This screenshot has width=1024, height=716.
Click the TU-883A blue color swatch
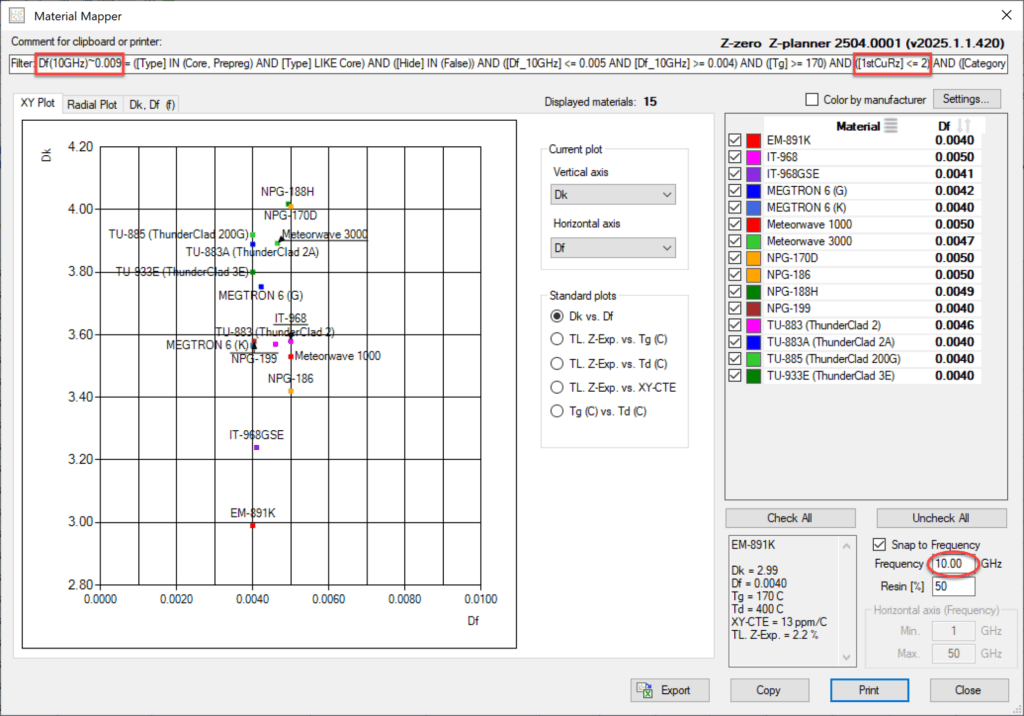[x=755, y=342]
